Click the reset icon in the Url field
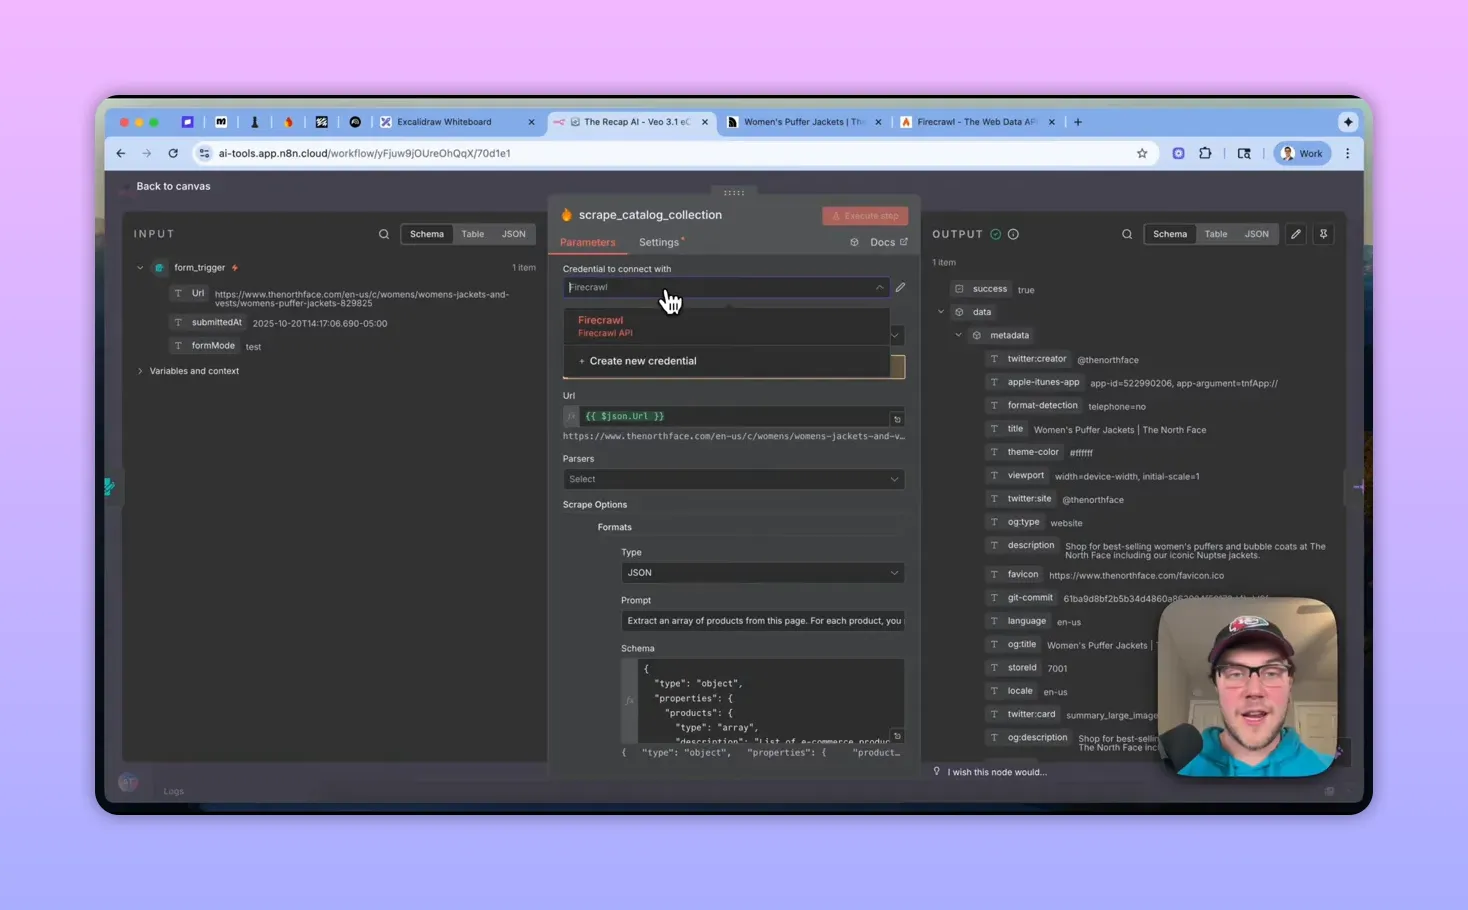Screen dimensions: 1468x910 tap(897, 419)
